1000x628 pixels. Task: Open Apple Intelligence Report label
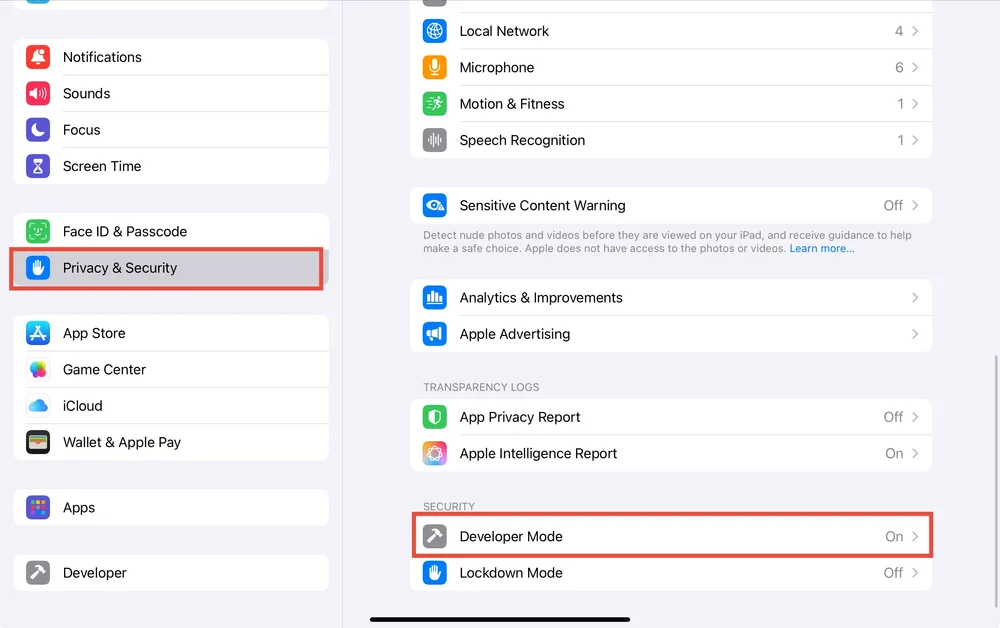tap(538, 454)
